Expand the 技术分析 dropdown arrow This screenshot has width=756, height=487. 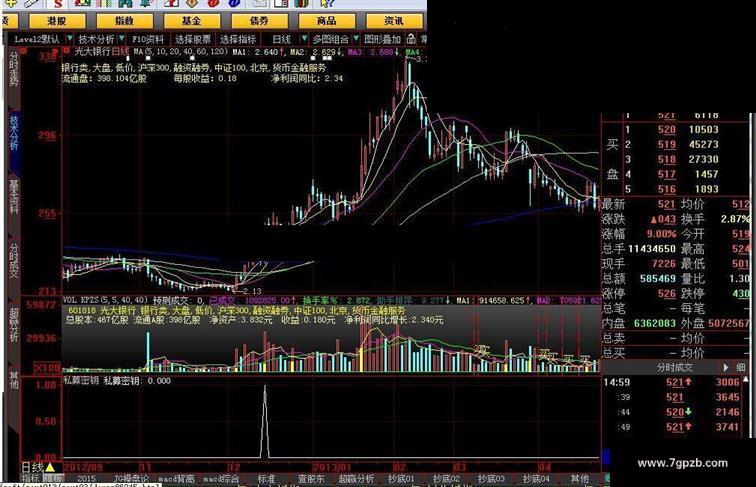122,39
